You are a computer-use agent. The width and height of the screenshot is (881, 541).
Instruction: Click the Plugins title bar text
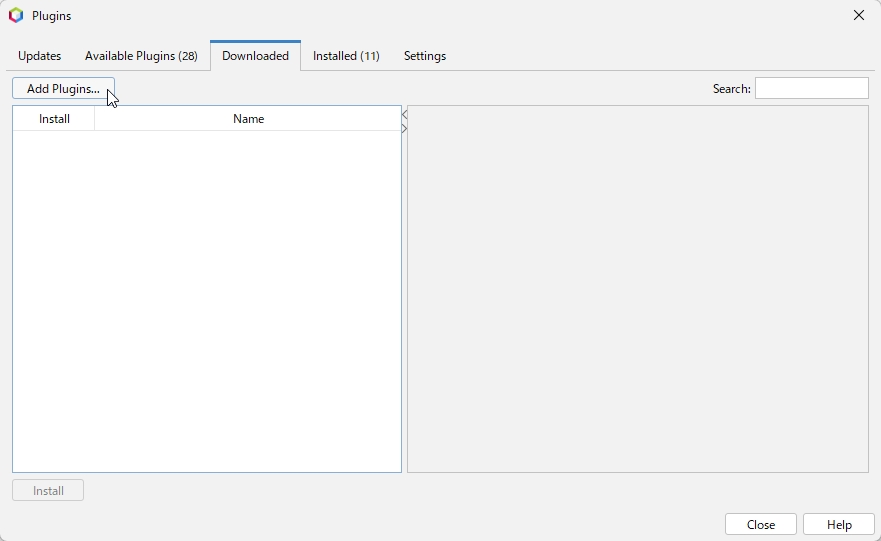pos(51,16)
